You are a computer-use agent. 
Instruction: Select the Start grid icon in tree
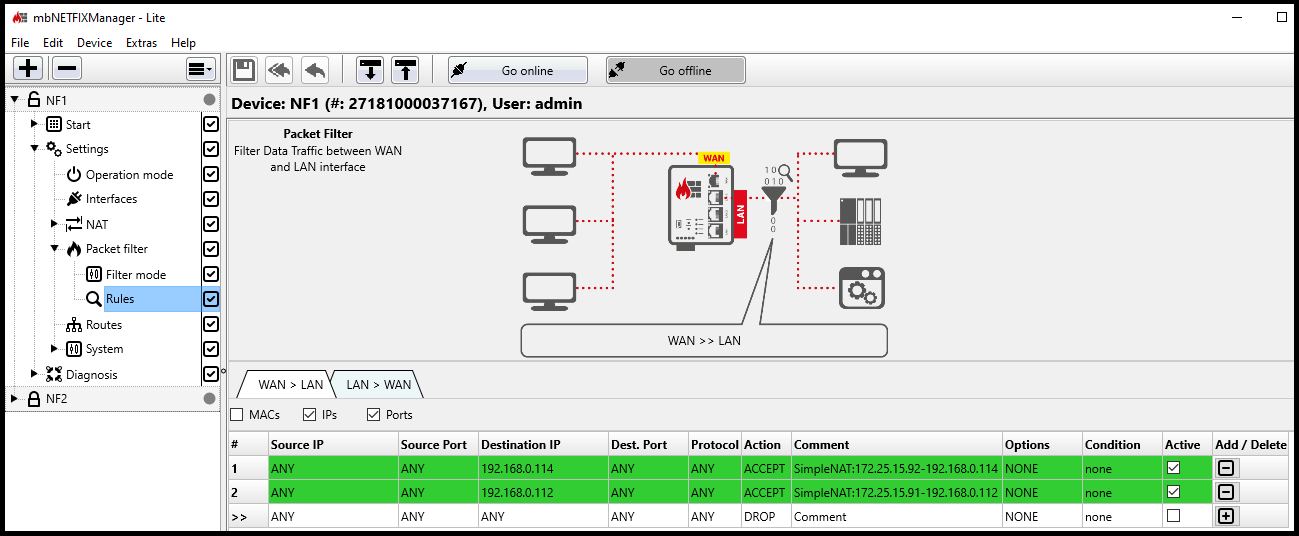coord(54,124)
